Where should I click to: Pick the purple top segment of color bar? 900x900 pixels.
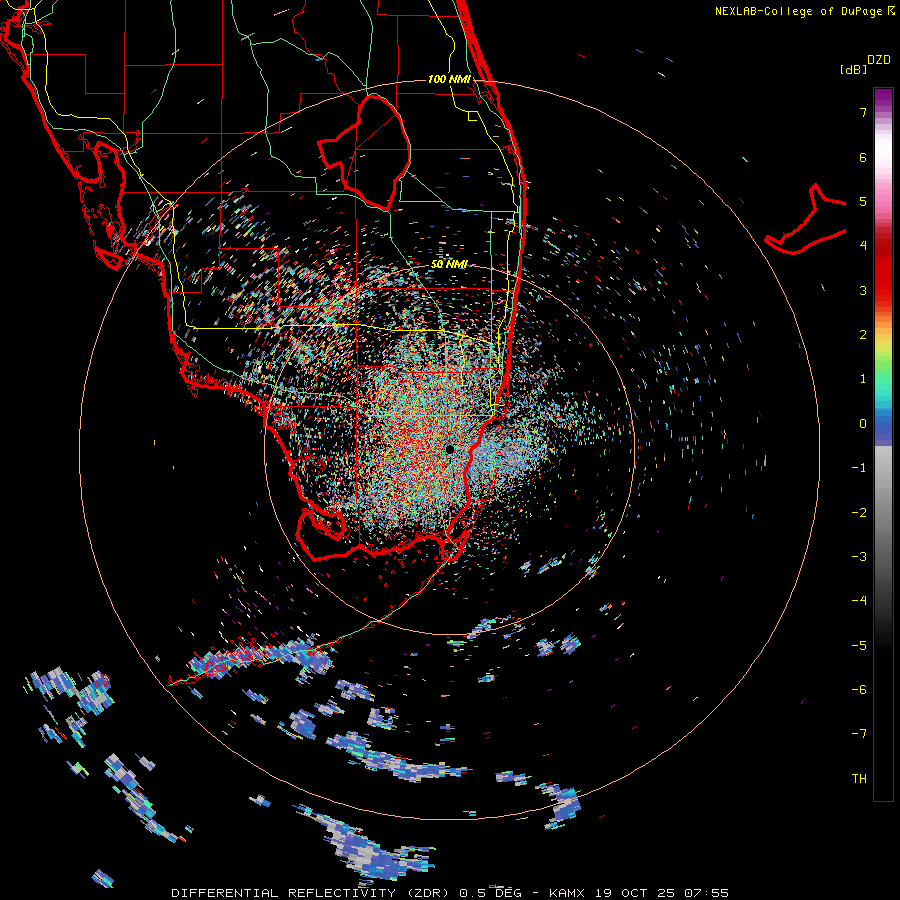click(883, 98)
